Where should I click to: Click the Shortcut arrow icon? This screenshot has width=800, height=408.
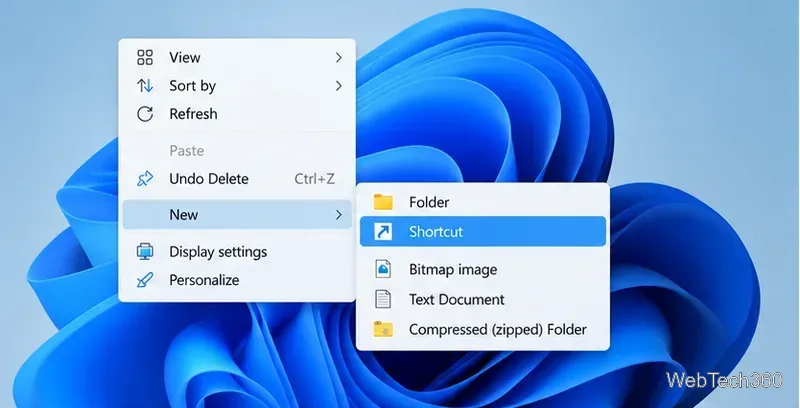pos(383,232)
